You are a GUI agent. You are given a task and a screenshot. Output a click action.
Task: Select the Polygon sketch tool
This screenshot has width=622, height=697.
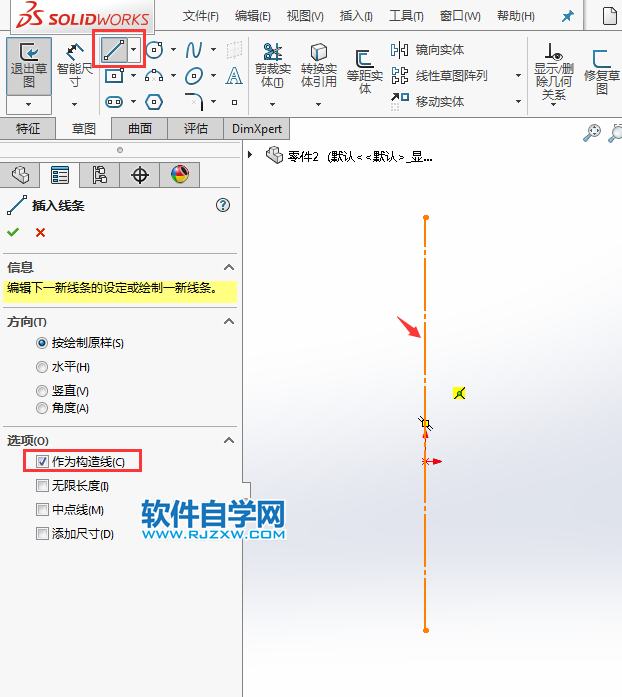pyautogui.click(x=154, y=102)
